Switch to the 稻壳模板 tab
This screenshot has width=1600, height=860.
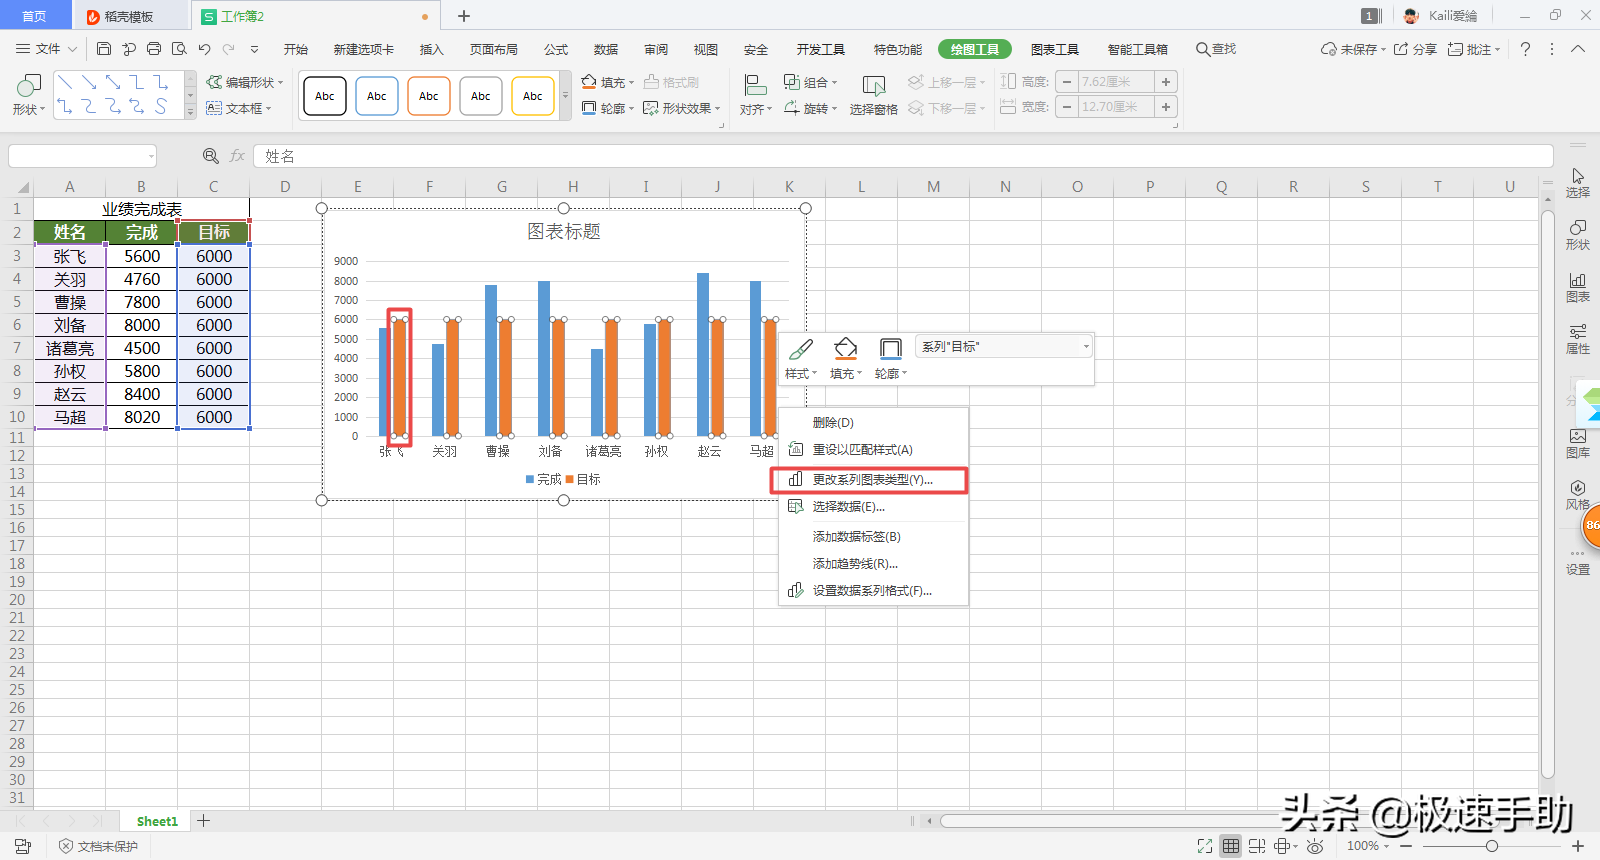pyautogui.click(x=129, y=16)
